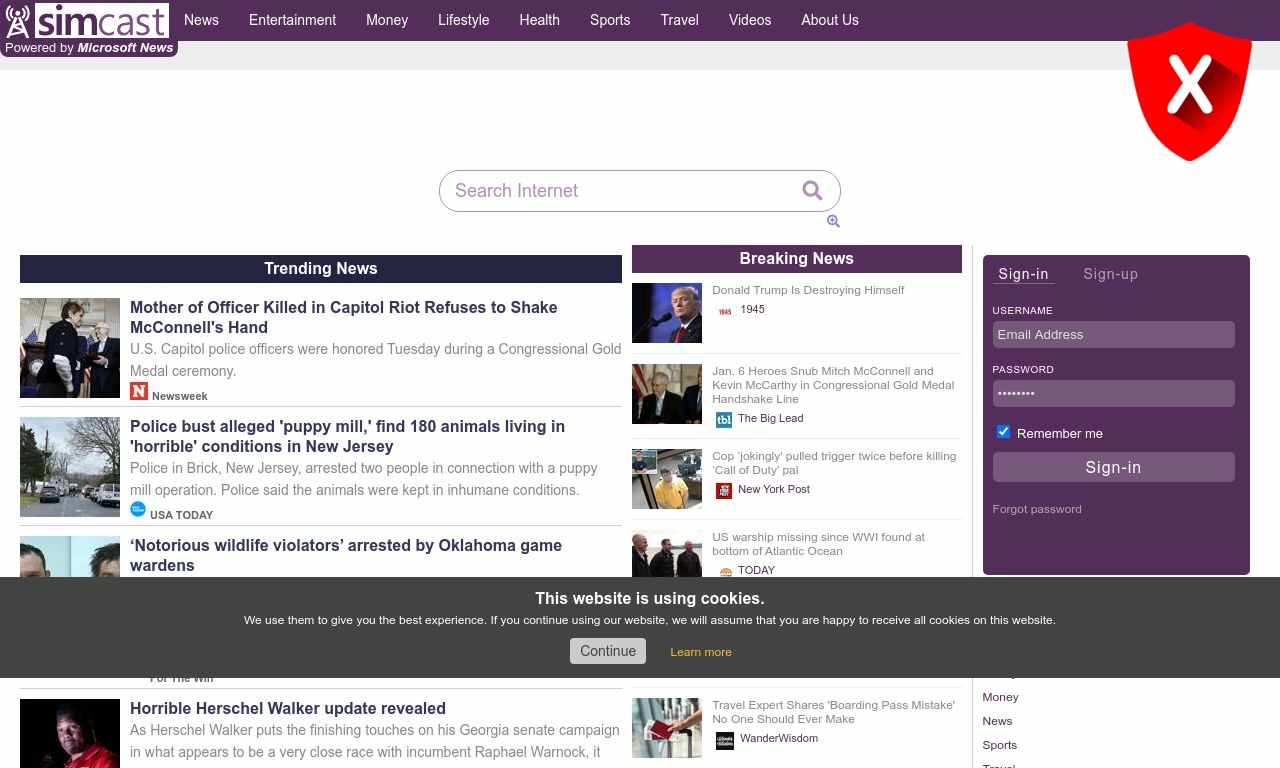Click the 1945 source icon
The width and height of the screenshot is (1280, 768).
coord(724,311)
